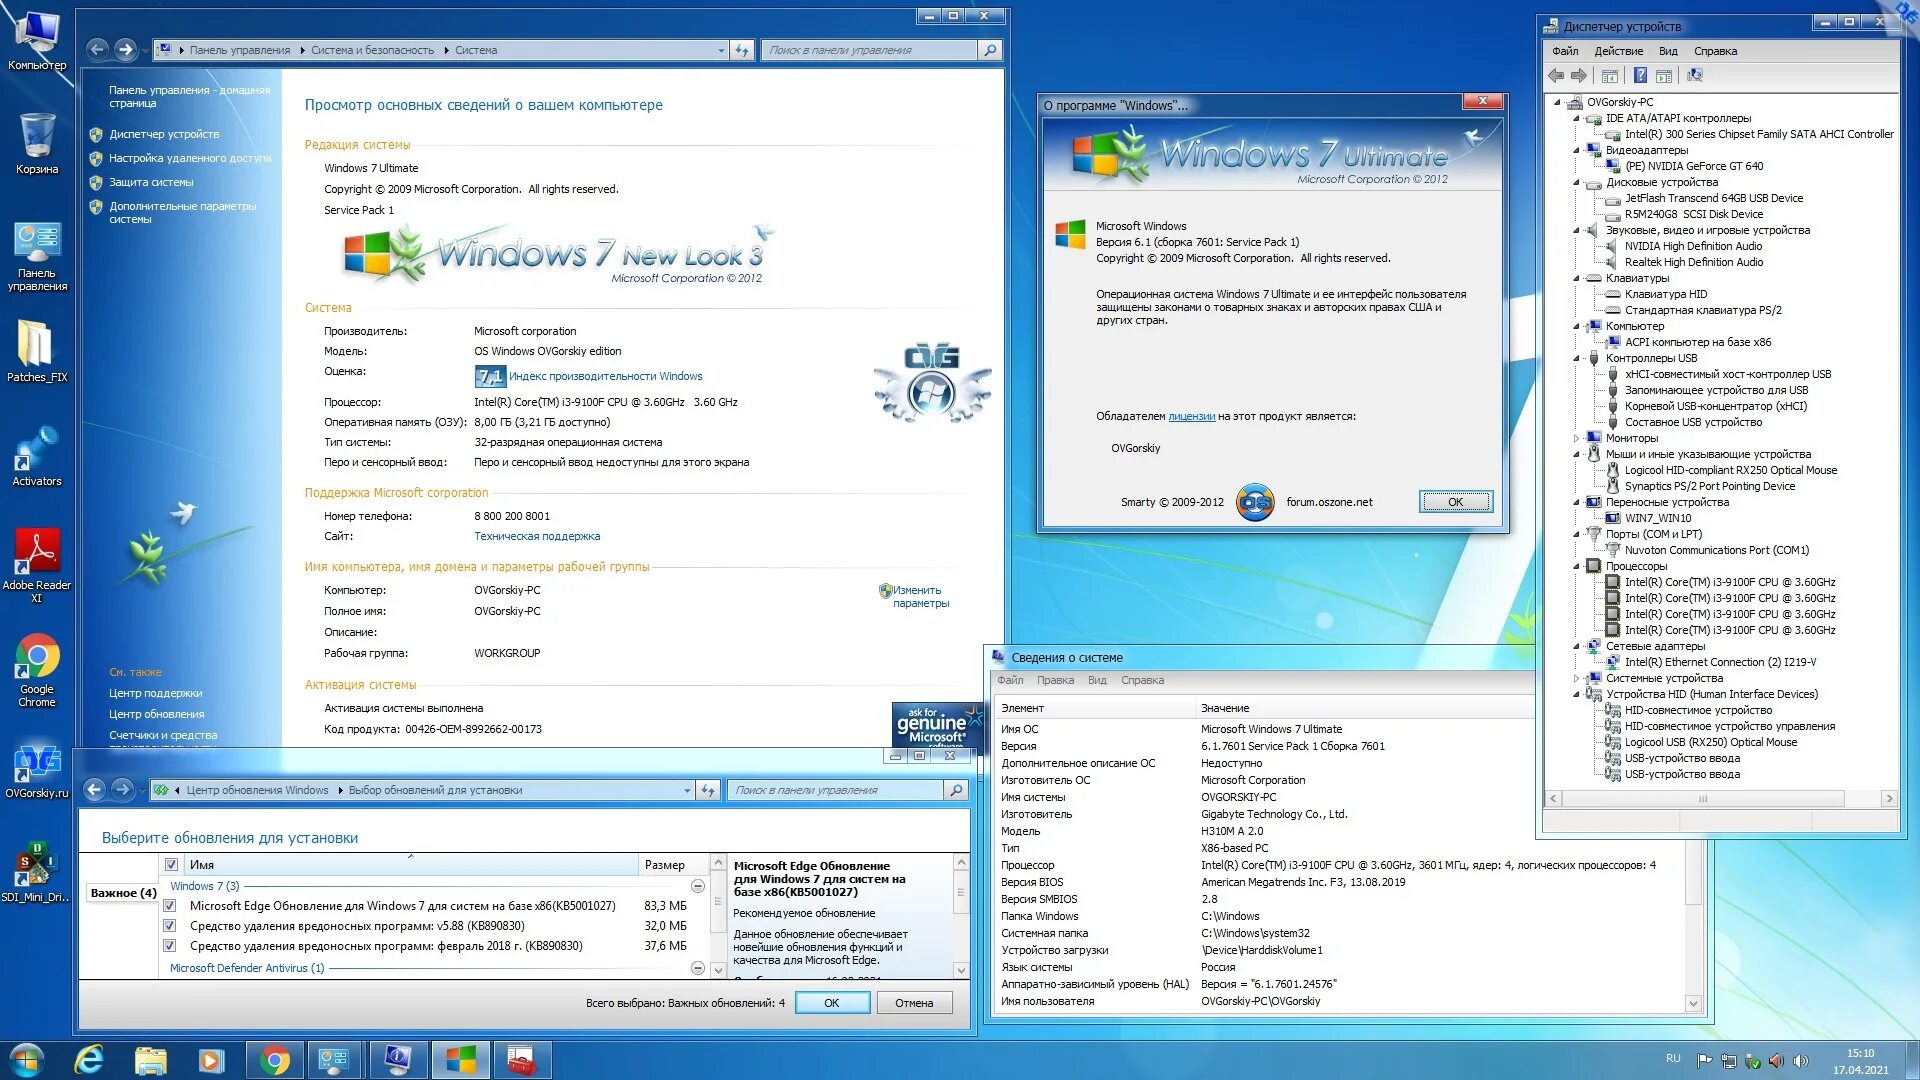Open the Действие menu in Device Manager

click(1618, 51)
